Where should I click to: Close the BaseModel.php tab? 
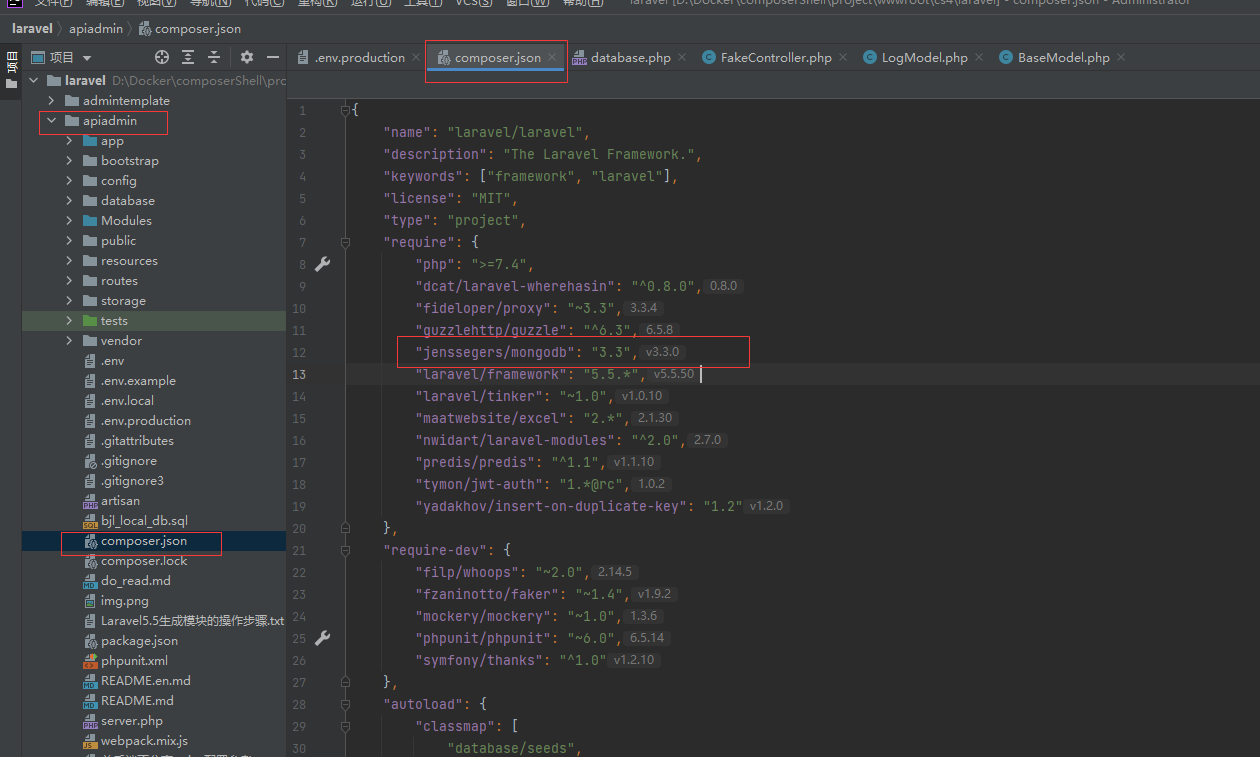[1121, 58]
